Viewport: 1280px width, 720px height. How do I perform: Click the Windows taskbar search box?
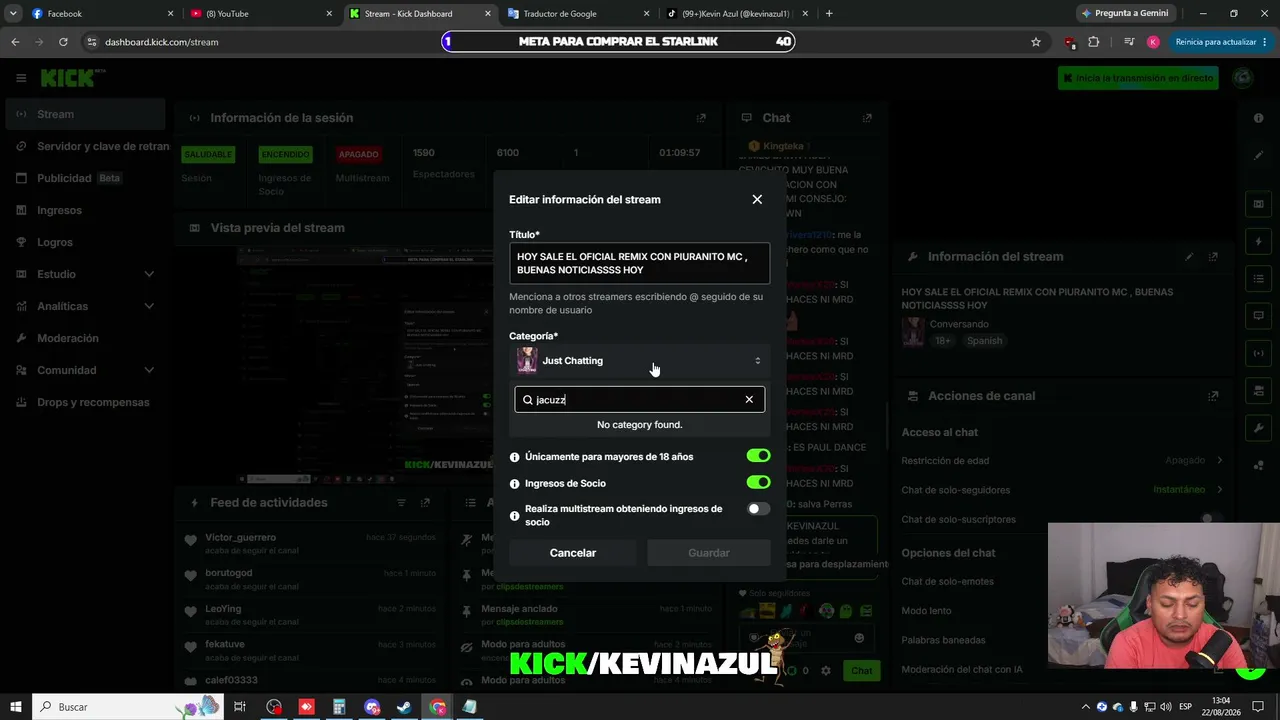127,707
